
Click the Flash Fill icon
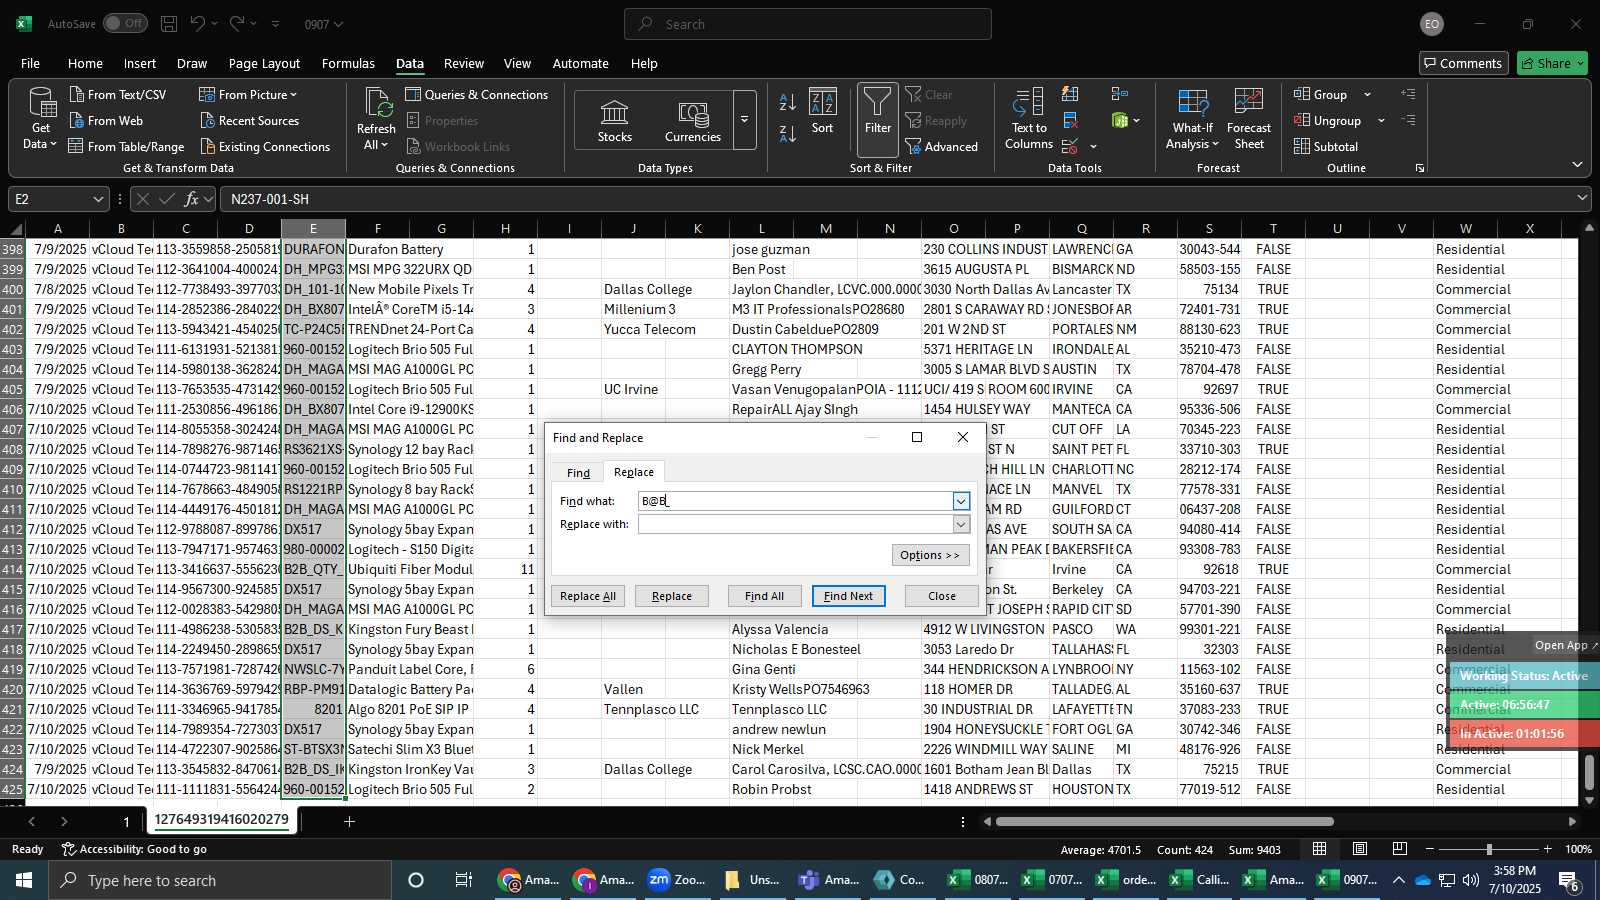[1070, 94]
